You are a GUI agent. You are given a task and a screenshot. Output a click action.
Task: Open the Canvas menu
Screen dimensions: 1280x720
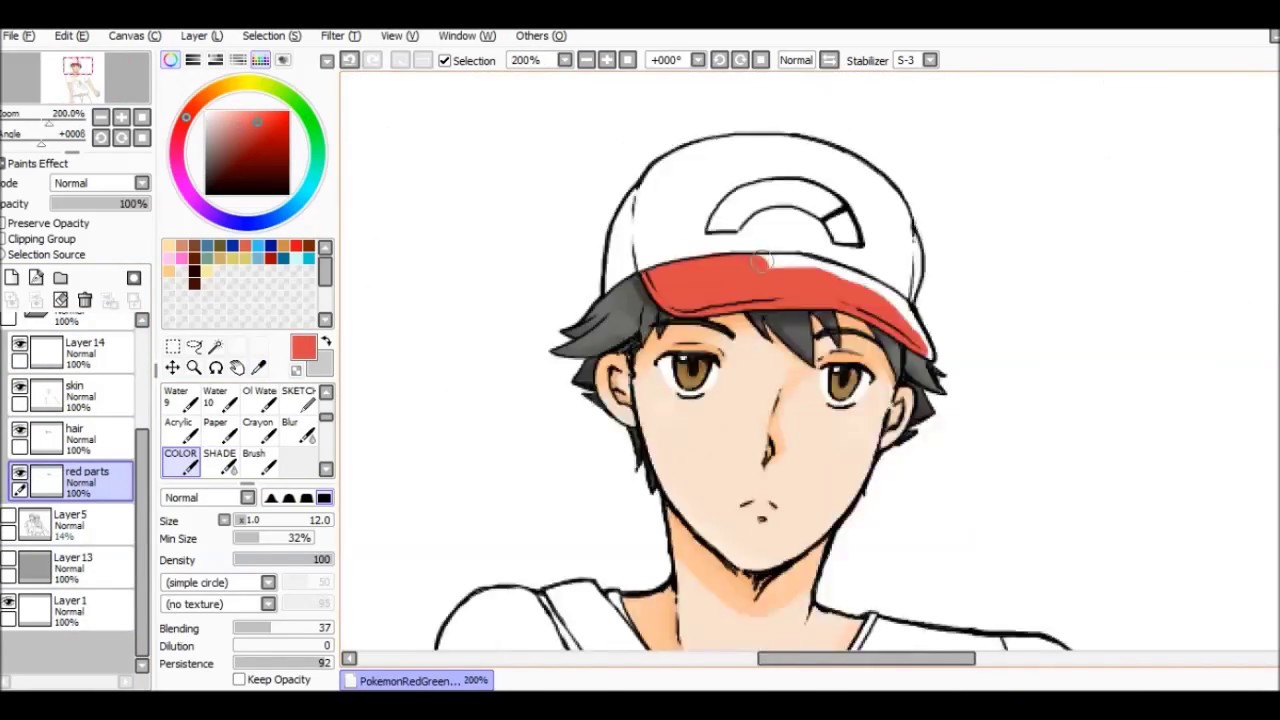(134, 36)
